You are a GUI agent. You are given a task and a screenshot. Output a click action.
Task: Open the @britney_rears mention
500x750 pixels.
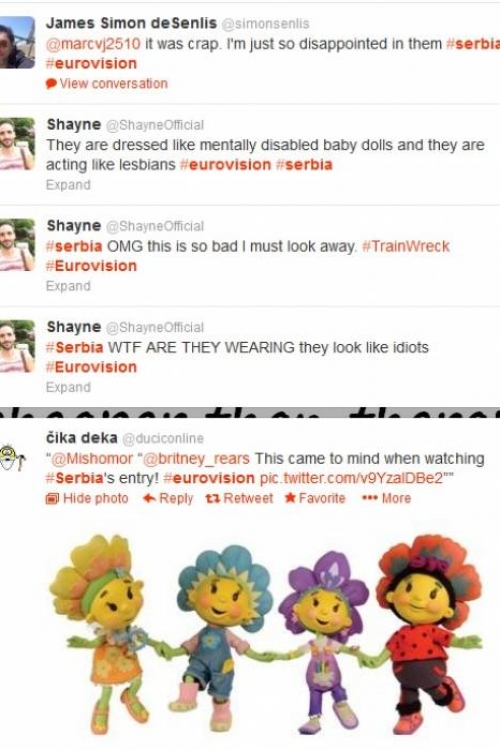(196, 458)
